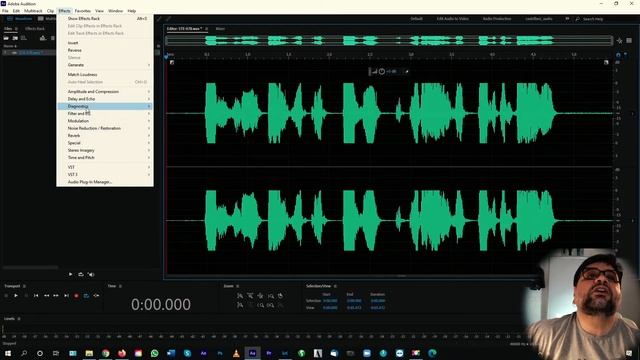640x360 pixels.
Task: Expand Diagnostics submenu
Action: coord(105,107)
